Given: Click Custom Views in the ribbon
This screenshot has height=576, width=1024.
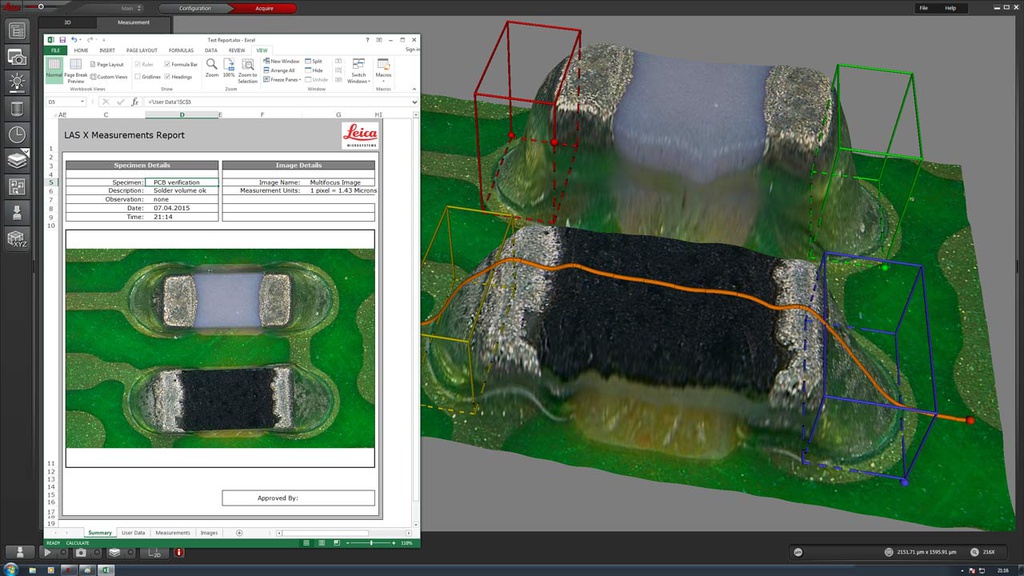Looking at the screenshot, I should tap(108, 77).
